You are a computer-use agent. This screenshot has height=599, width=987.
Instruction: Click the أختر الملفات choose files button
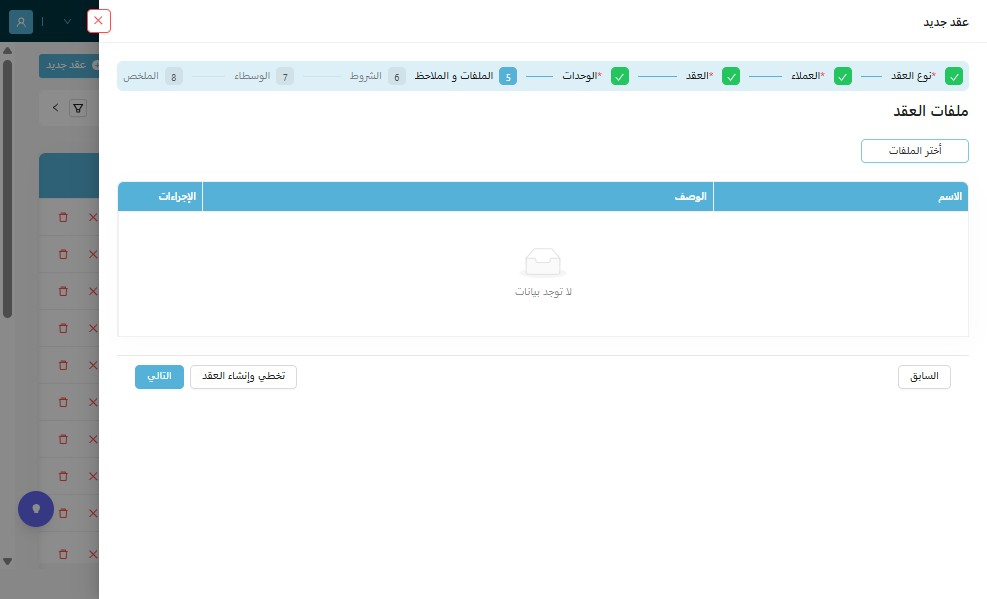[914, 151]
